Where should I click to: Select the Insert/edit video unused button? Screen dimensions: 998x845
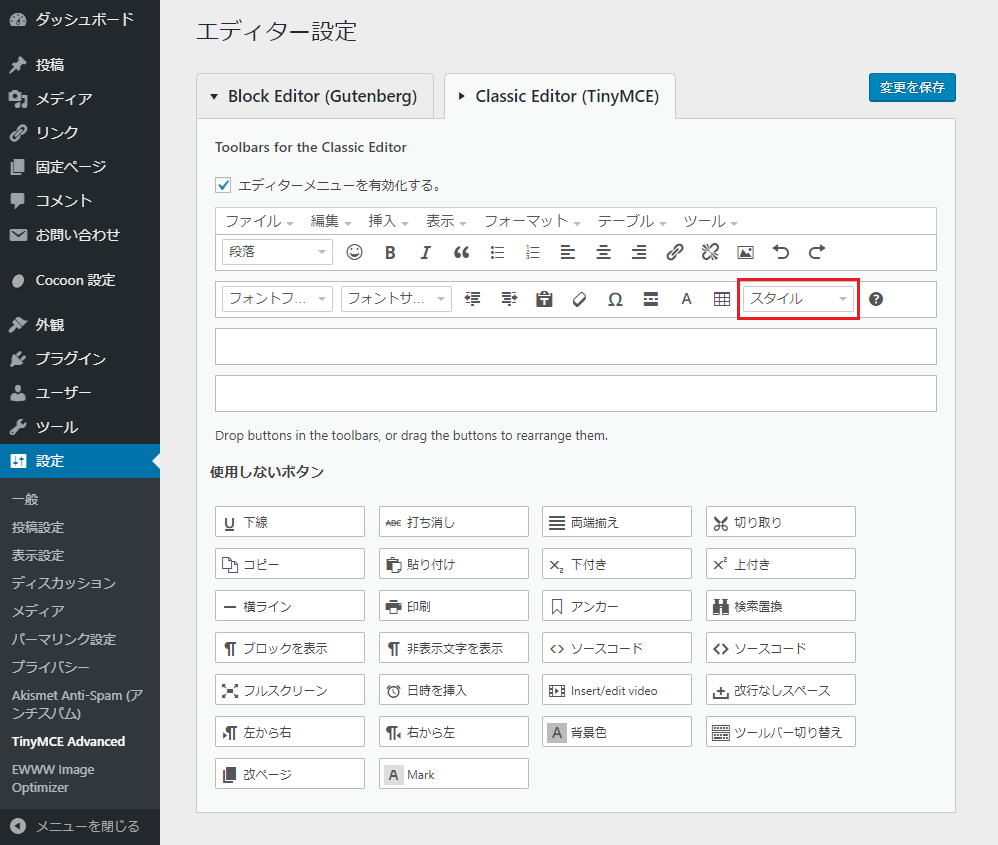pos(617,690)
